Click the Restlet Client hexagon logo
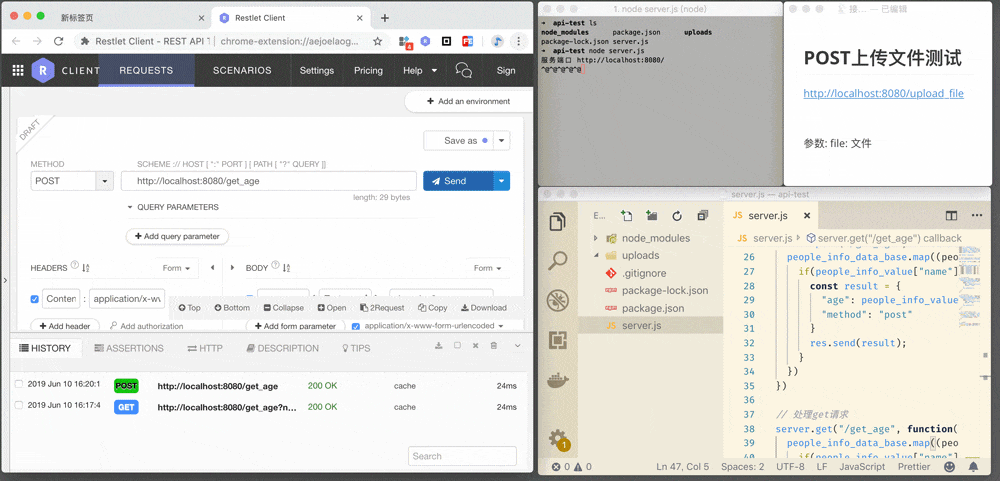 [43, 70]
